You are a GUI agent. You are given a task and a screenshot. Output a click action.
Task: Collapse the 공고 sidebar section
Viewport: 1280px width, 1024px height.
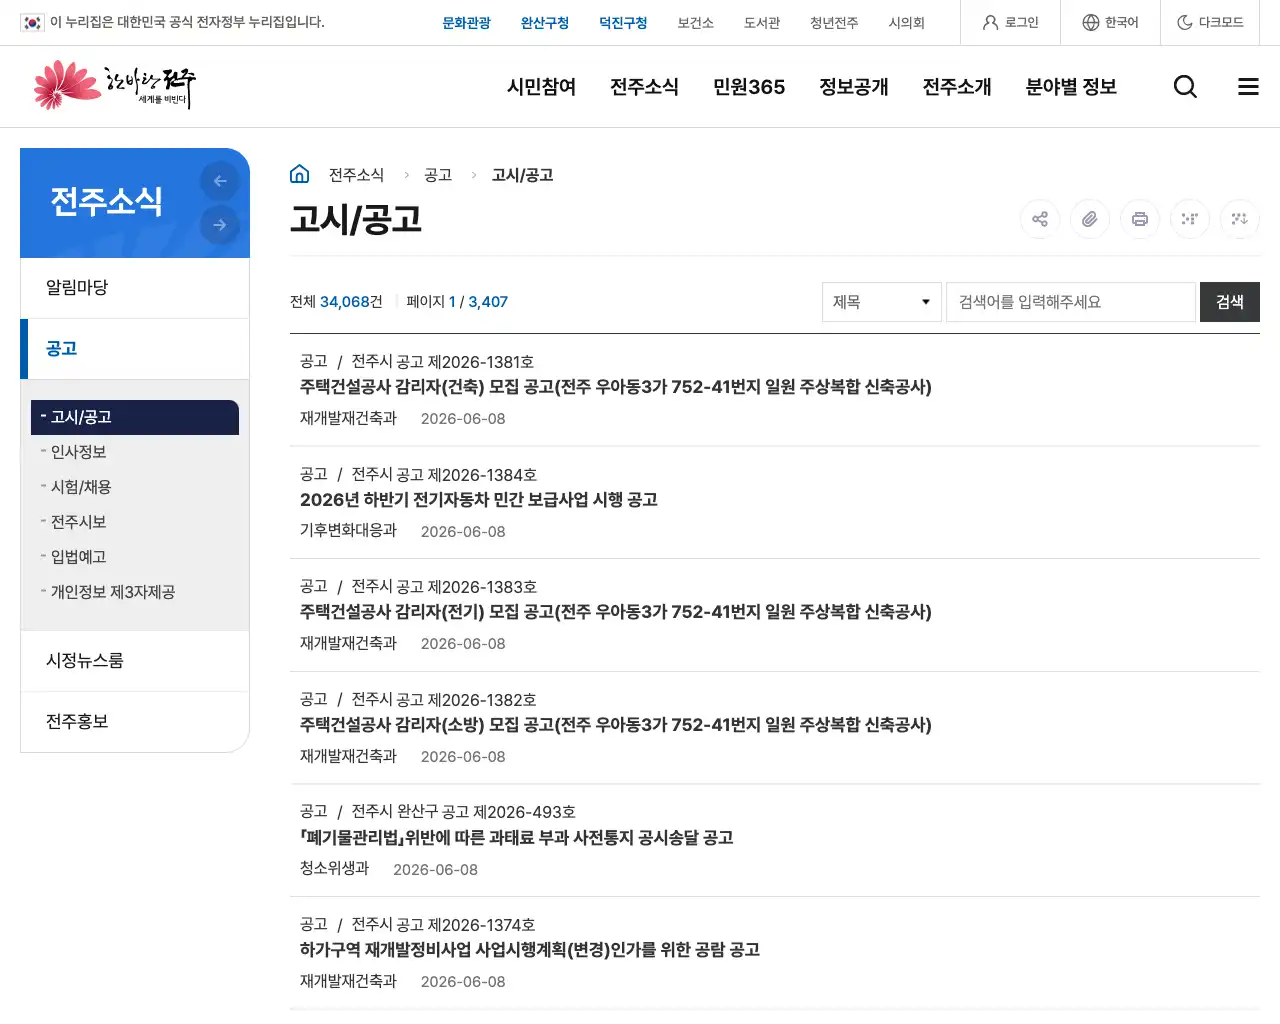135,349
